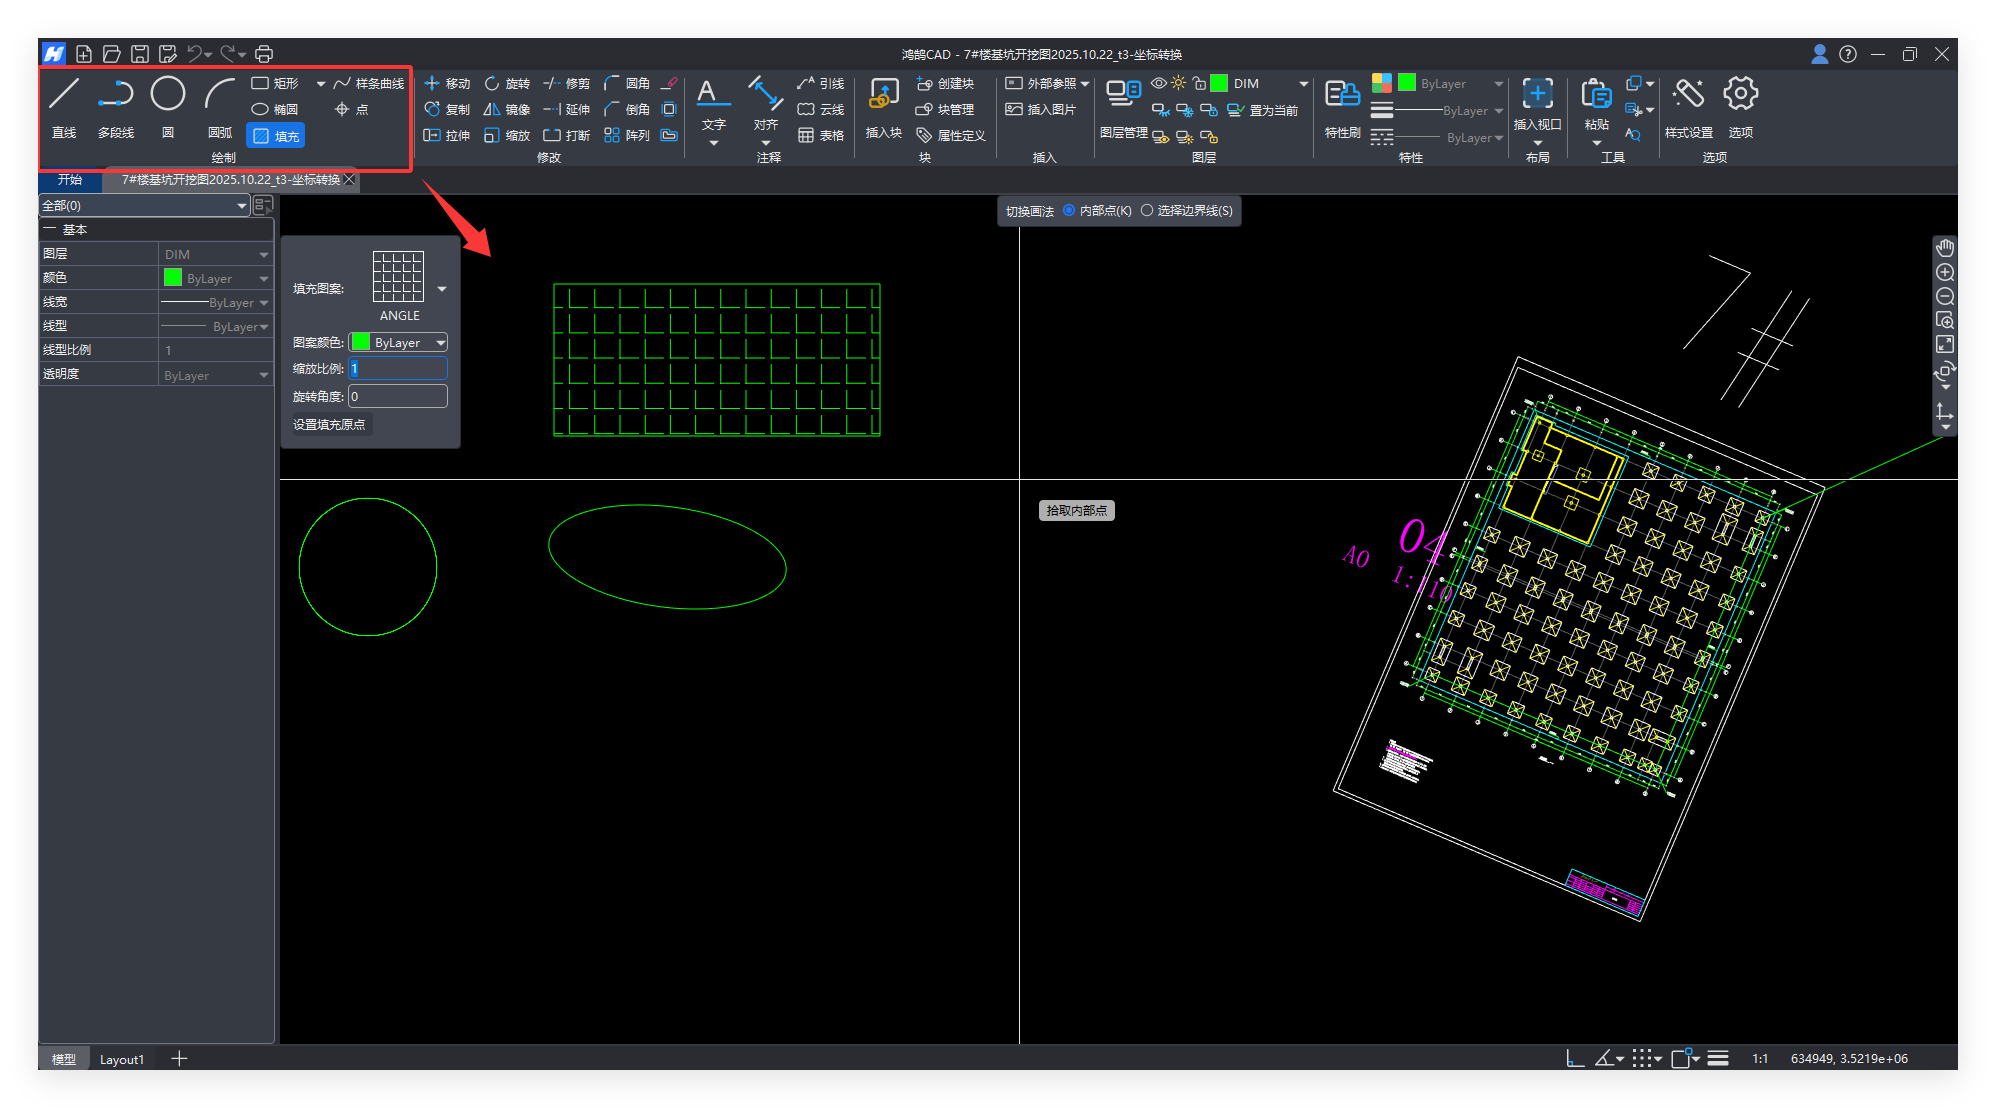The height and width of the screenshot is (1108, 1996).
Task: Open the hatch pattern (填充图案) dropdown
Action: [442, 289]
